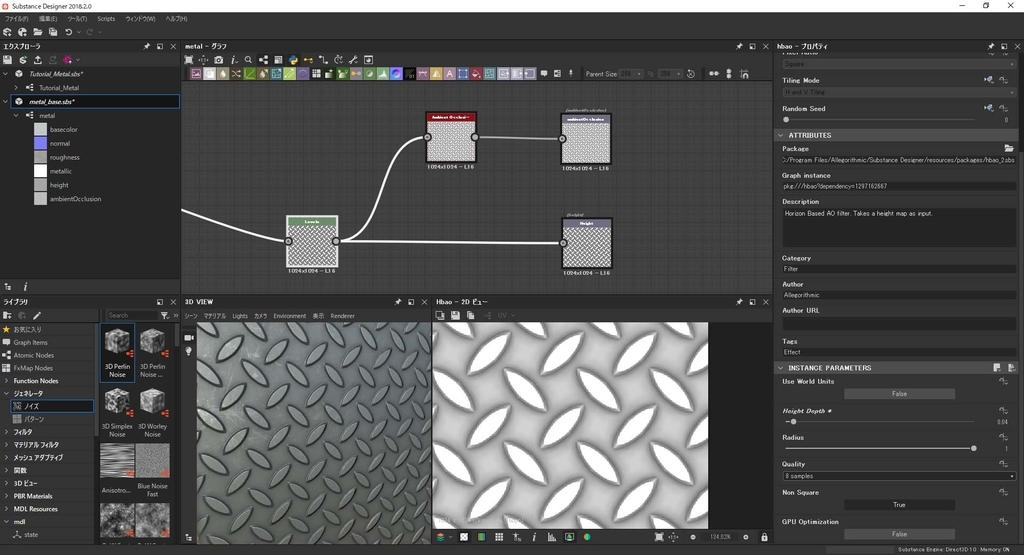Screen dimensions: 1024x555
Task: Pin the hbao Properties panel
Action: 991,46
